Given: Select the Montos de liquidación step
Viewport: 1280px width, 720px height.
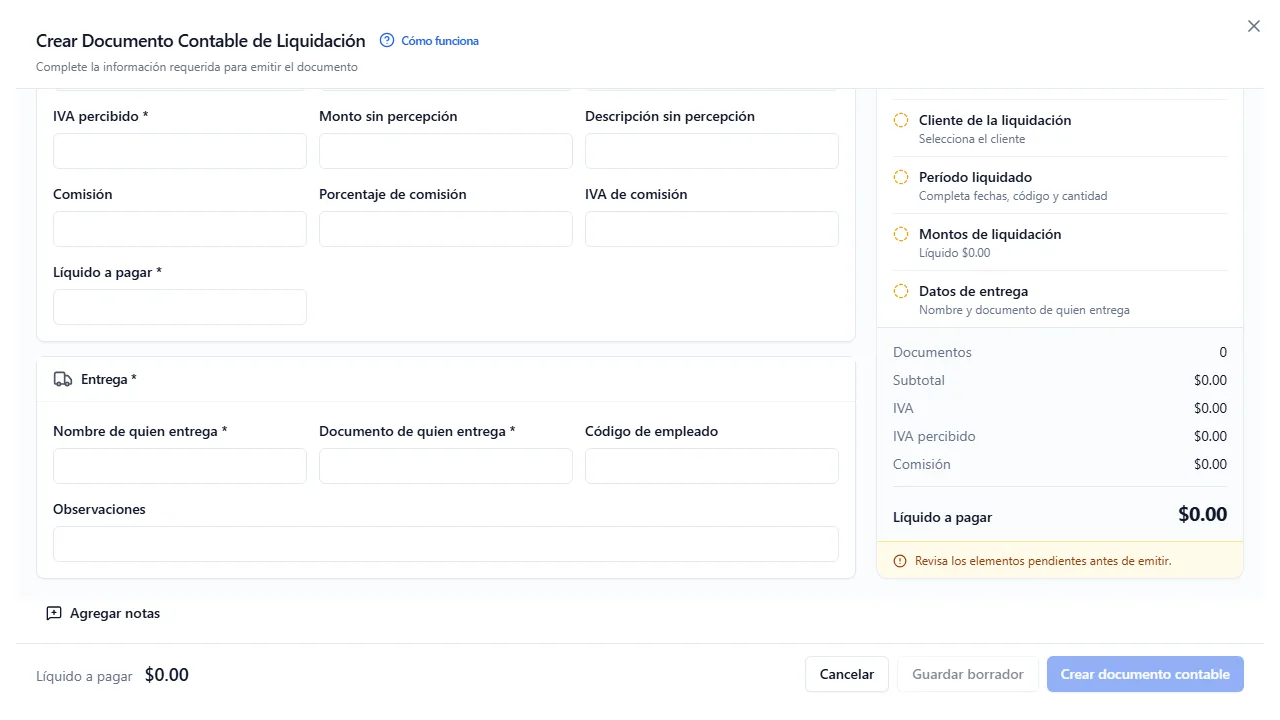Looking at the screenshot, I should 1060,243.
